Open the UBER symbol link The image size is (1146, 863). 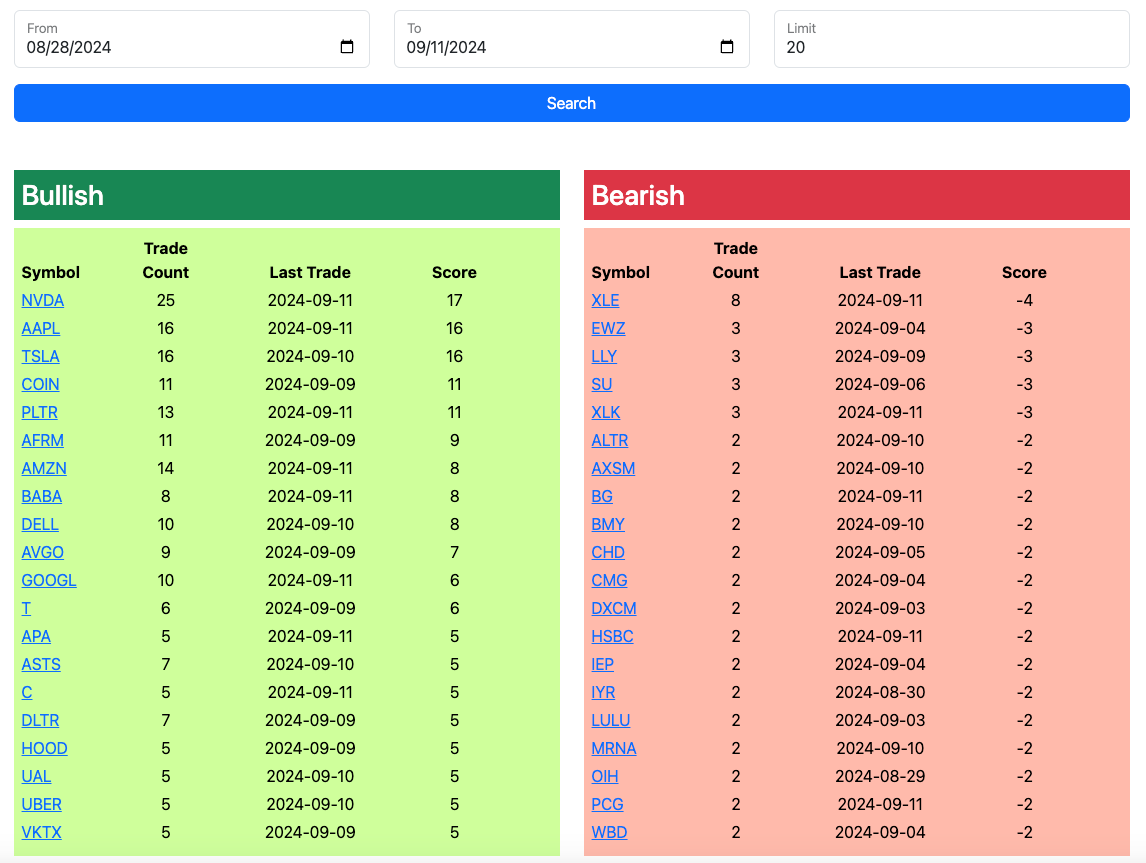(x=42, y=805)
